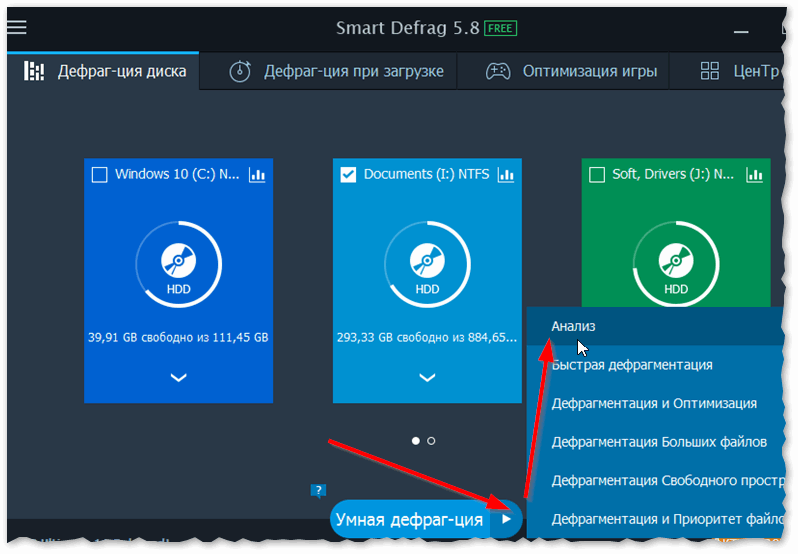This screenshot has width=798, height=554.
Task: Open the defrag mode arrow dropdown
Action: tap(506, 519)
